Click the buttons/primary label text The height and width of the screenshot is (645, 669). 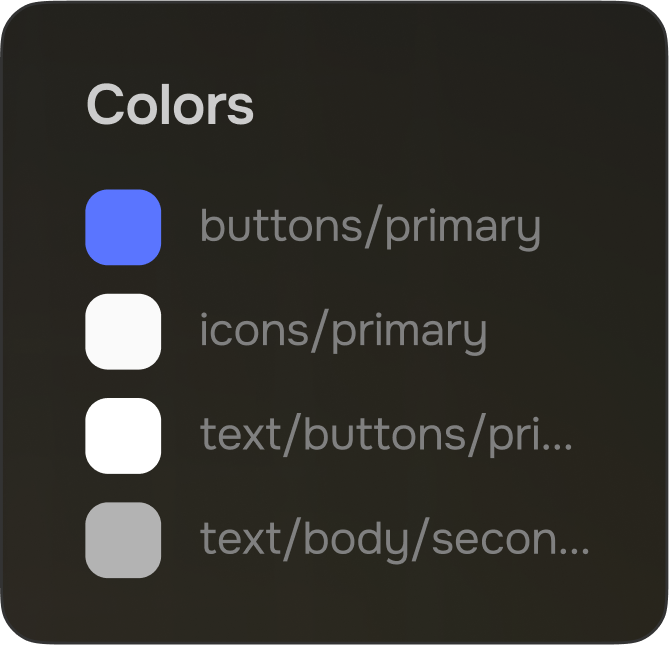(370, 227)
